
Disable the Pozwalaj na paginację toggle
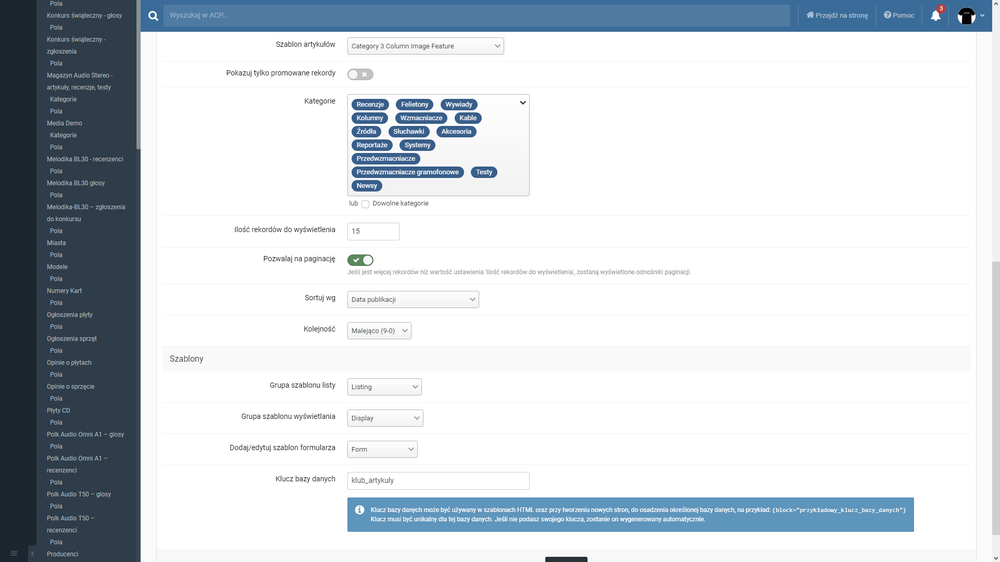point(360,260)
